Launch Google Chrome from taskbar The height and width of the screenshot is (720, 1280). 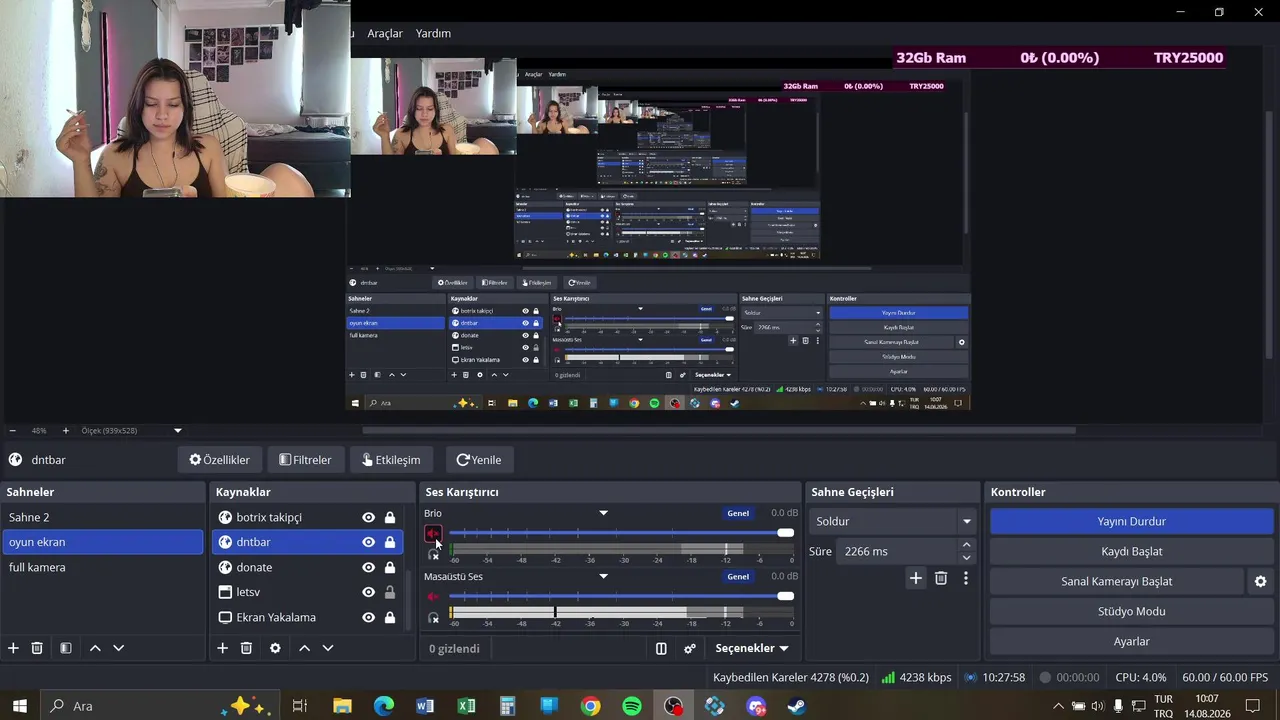click(x=590, y=706)
